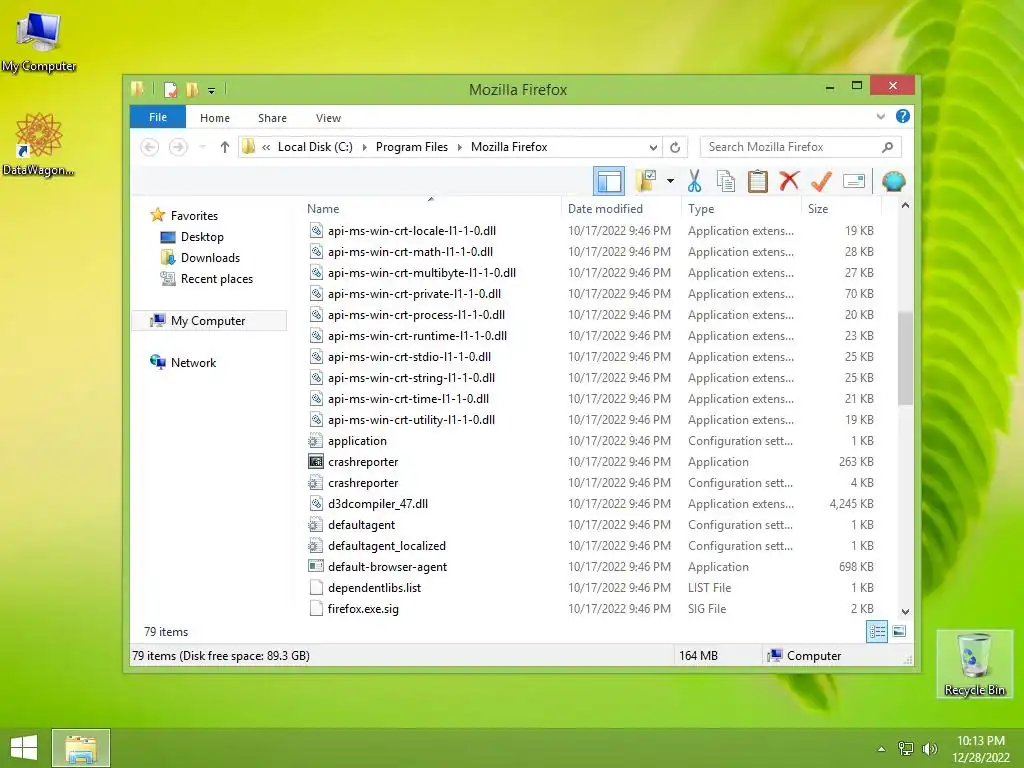Click the search magnifier icon
1024x768 pixels.
point(888,148)
